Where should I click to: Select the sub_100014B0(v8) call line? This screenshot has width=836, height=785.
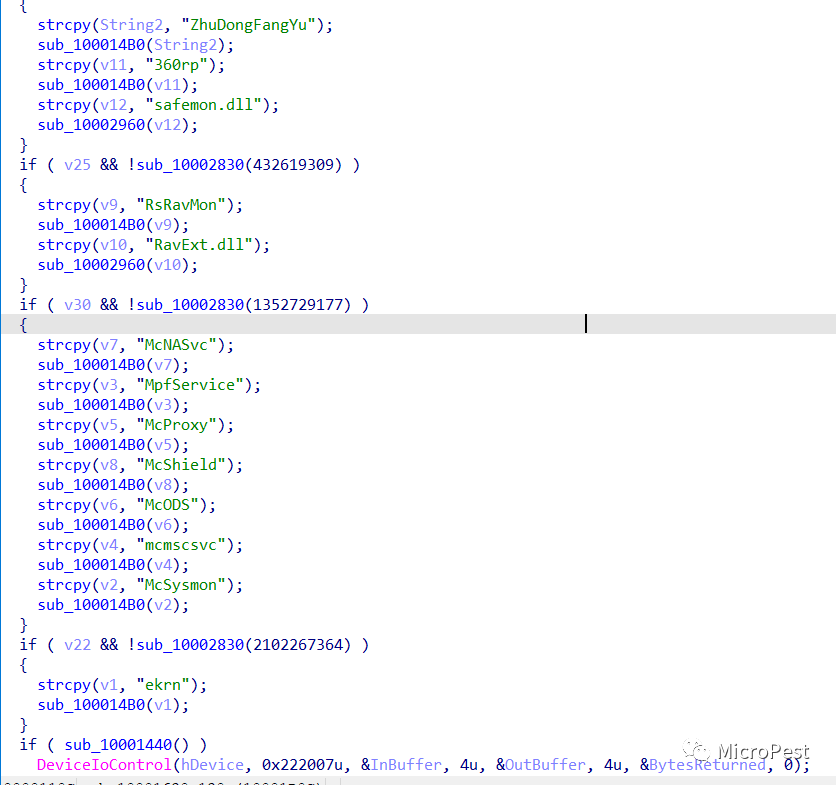pos(113,485)
